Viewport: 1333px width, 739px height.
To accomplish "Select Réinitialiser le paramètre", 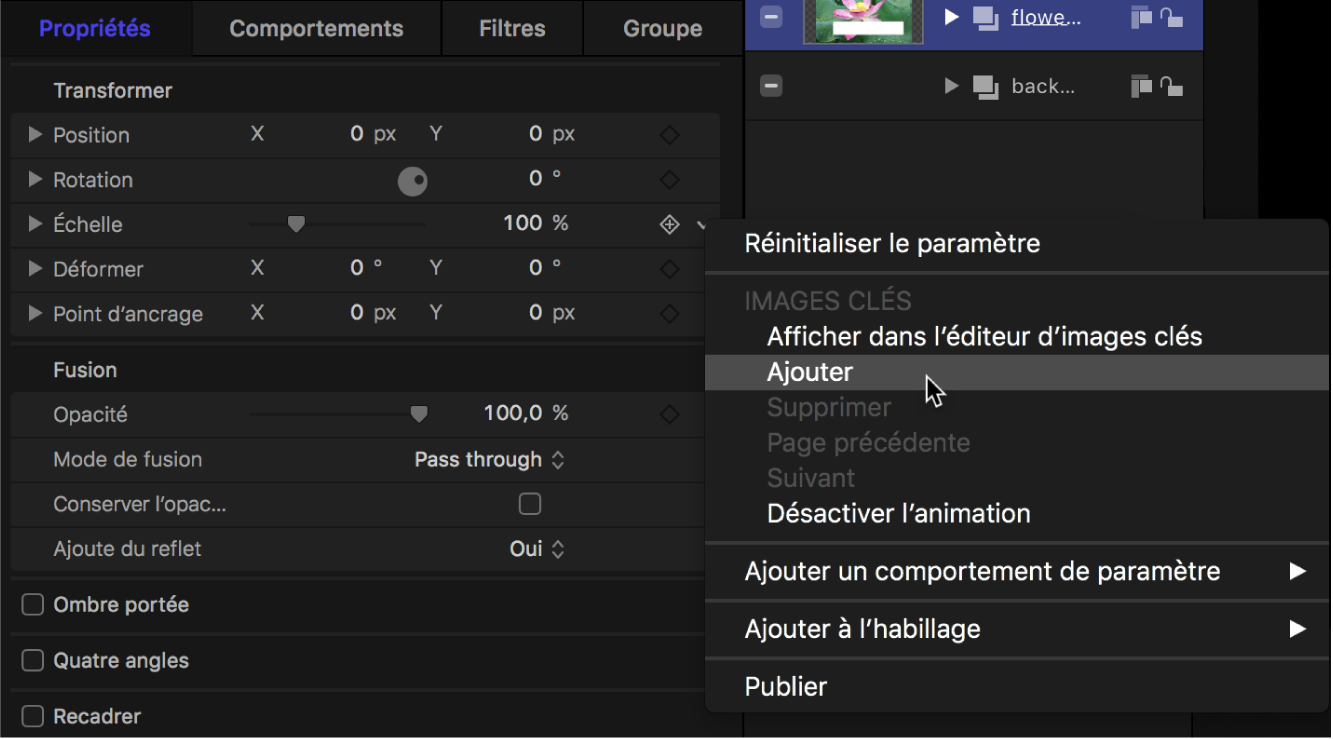I will click(890, 243).
